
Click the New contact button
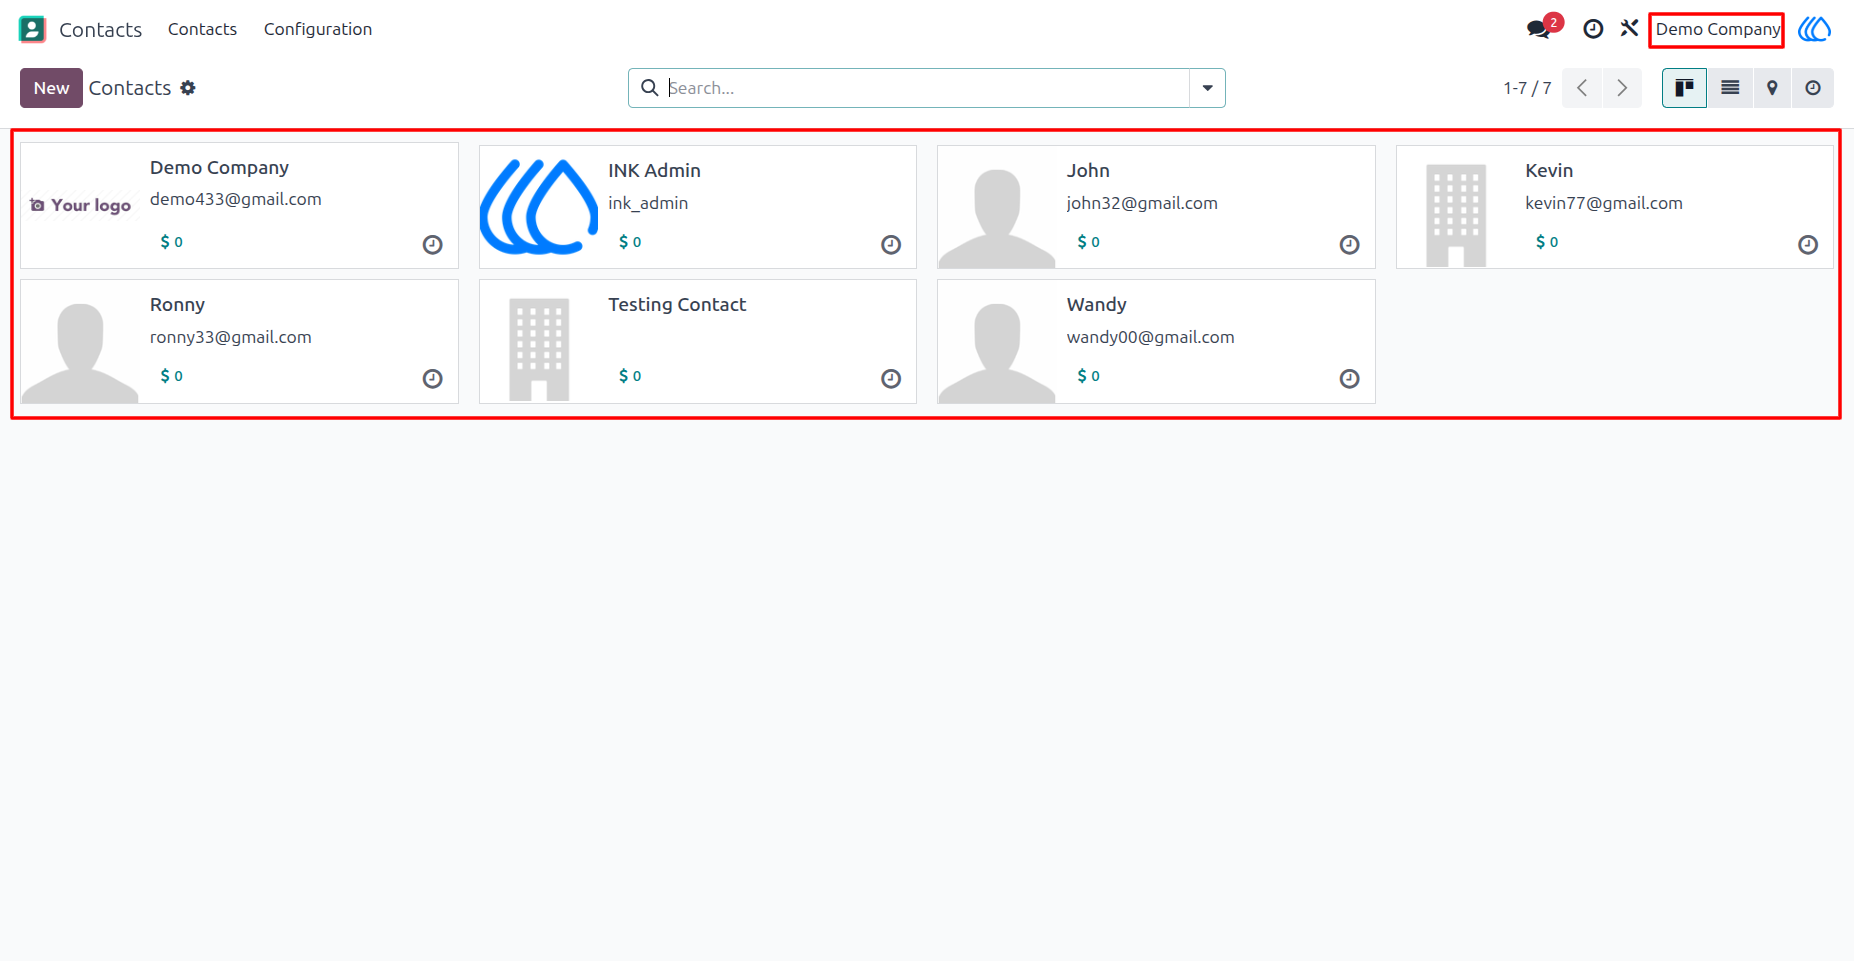tap(51, 88)
